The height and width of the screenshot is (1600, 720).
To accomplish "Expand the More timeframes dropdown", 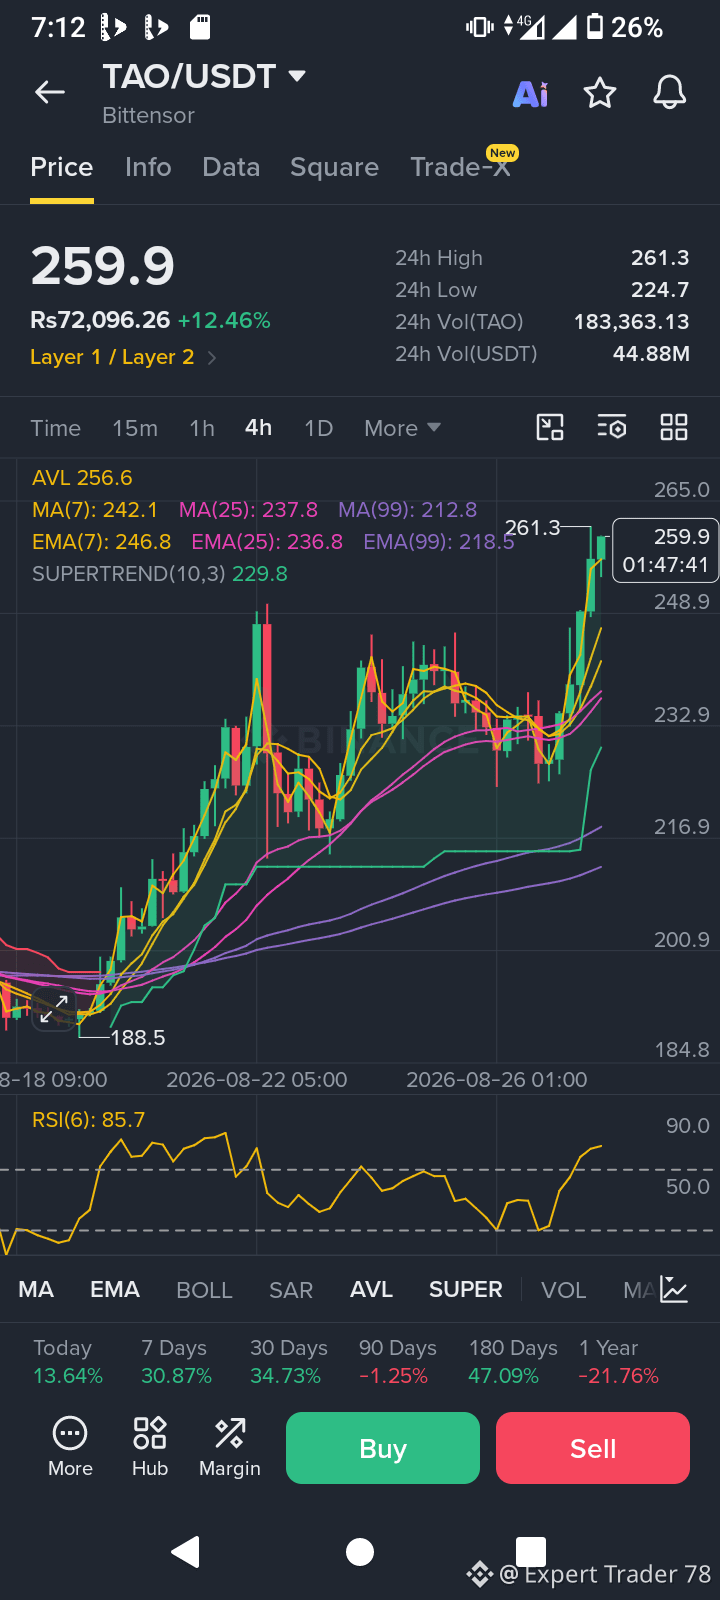I will point(402,428).
